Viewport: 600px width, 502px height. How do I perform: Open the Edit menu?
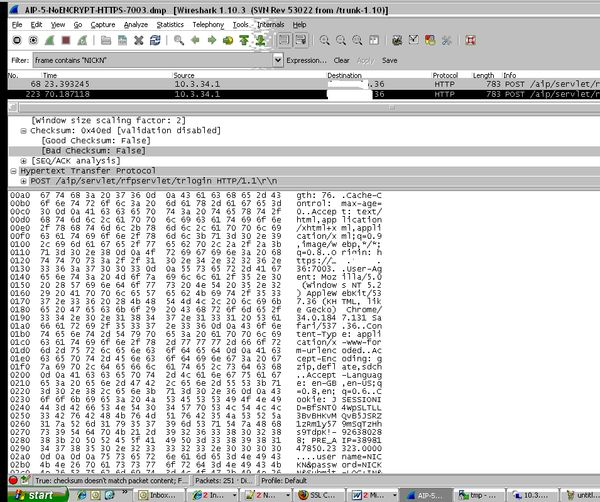pos(36,24)
